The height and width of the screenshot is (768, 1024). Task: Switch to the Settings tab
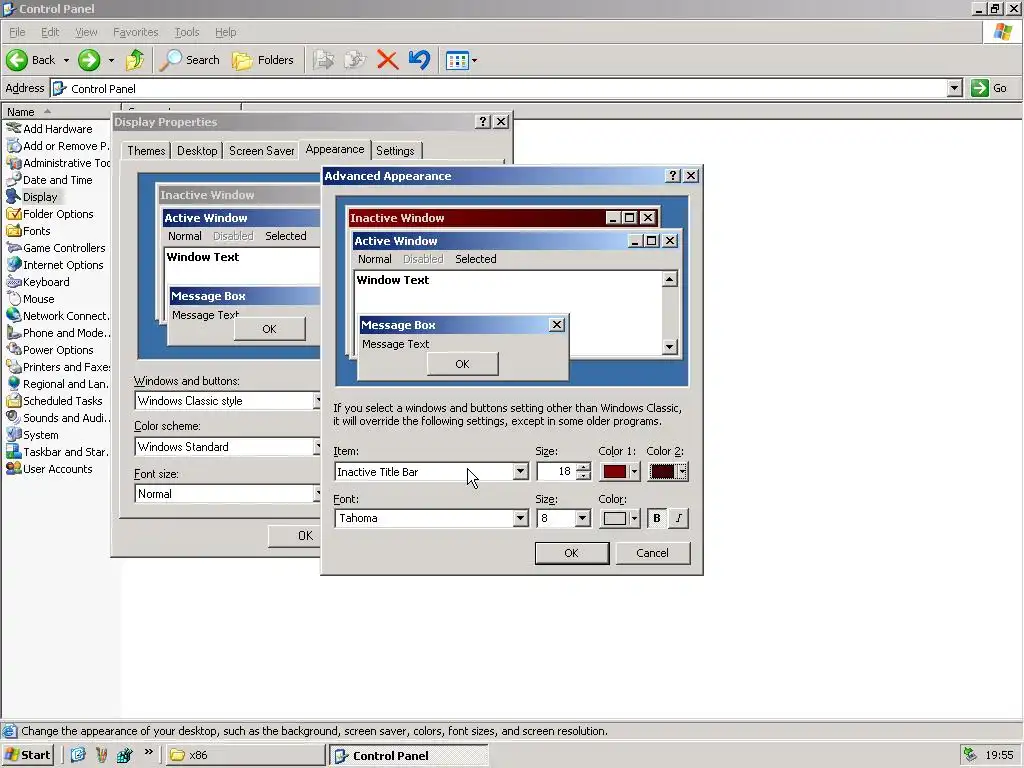coord(395,151)
